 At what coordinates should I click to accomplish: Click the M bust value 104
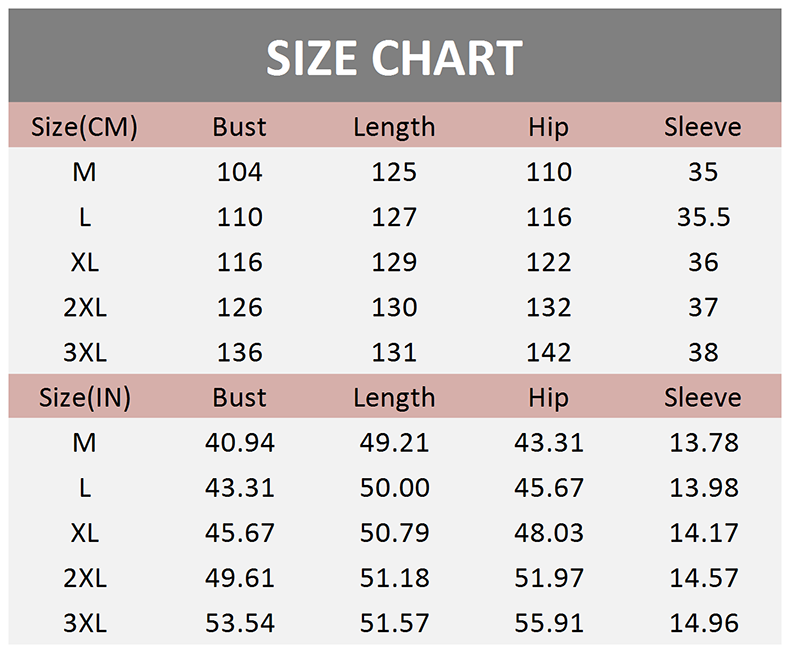point(239,172)
